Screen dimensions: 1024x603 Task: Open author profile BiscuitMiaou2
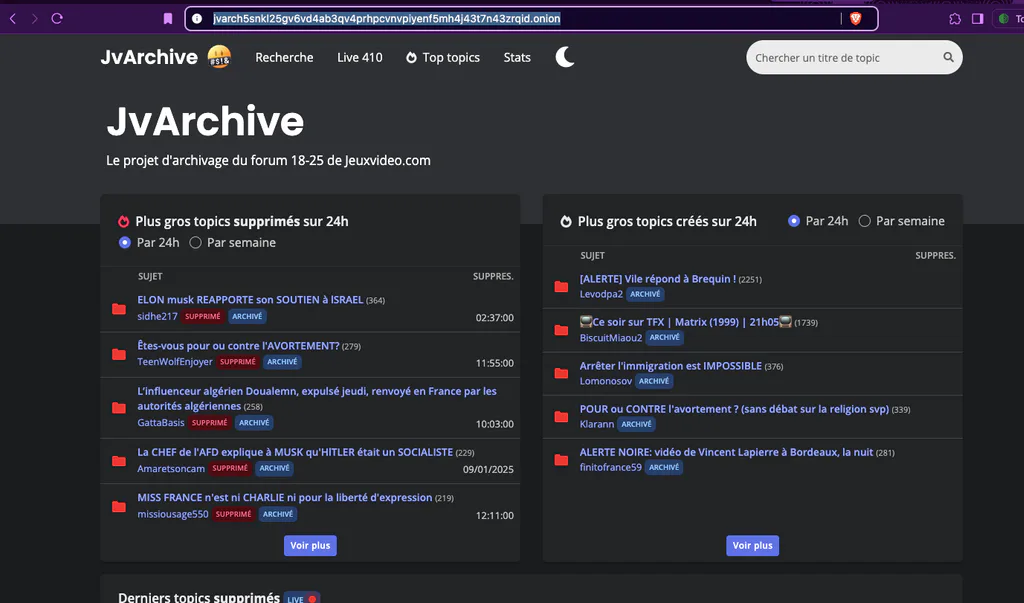coord(611,338)
